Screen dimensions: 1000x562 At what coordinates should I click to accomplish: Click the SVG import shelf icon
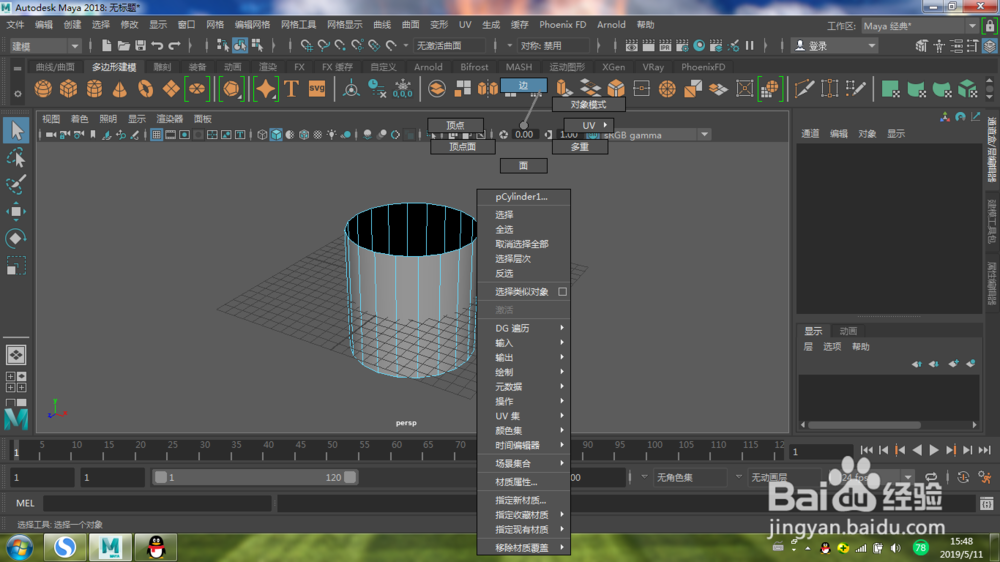[317, 89]
